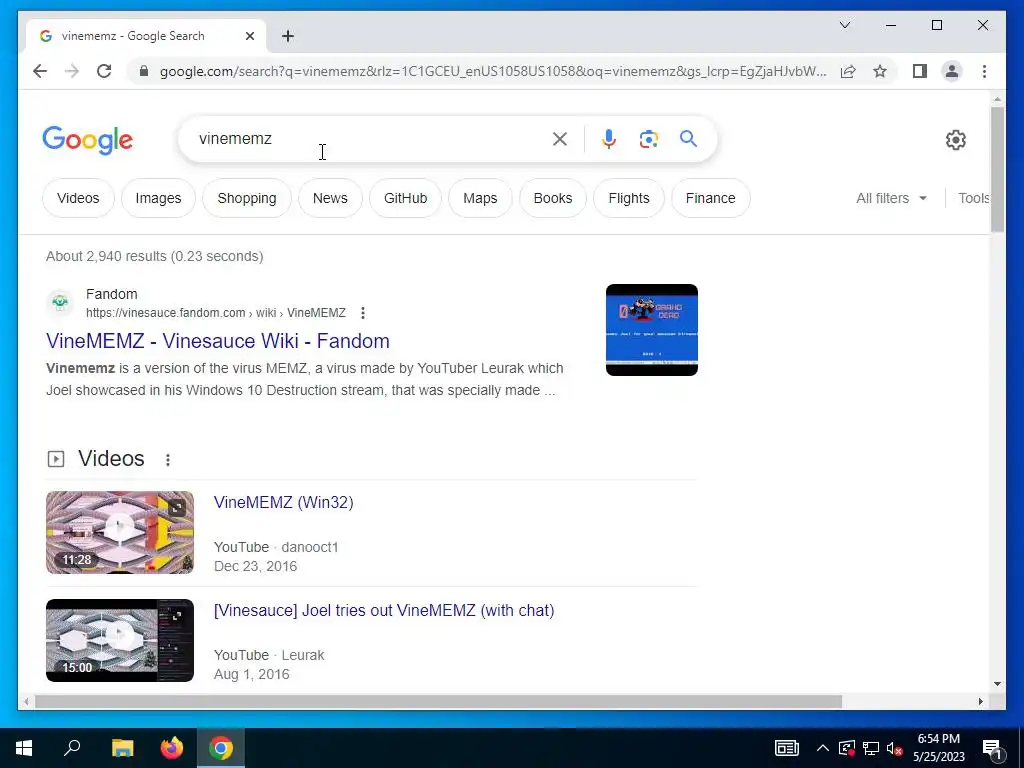
Task: Click the Aug 1, 2016 date text
Action: [251, 674]
